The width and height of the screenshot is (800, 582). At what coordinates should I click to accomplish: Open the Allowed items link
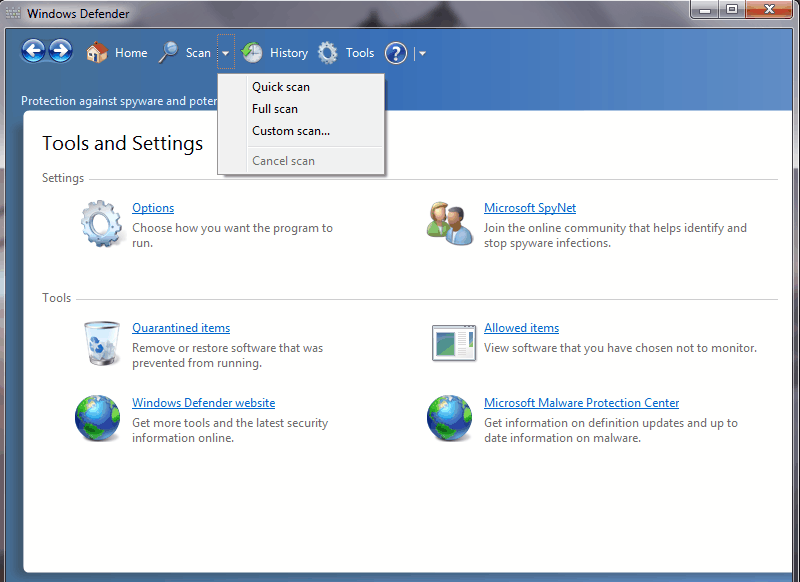521,328
